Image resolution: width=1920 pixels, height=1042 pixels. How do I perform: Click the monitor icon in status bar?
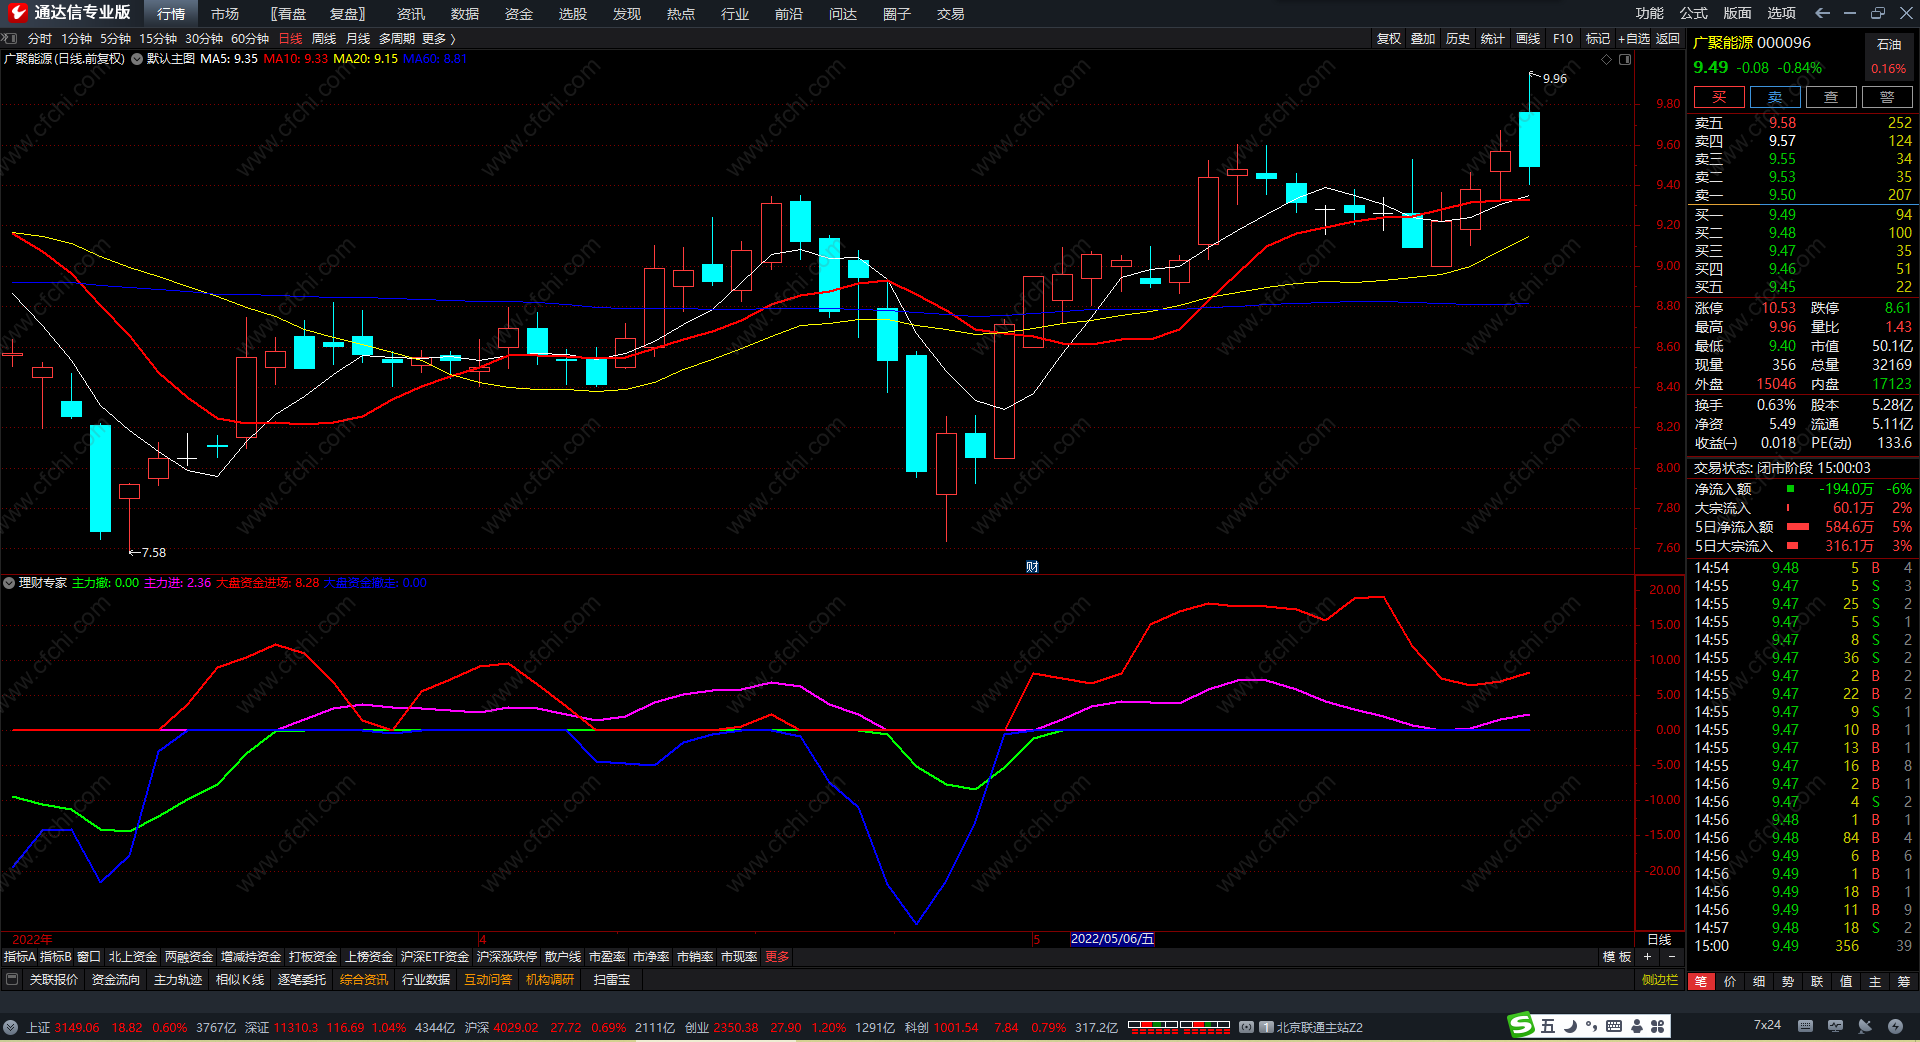1835,1026
